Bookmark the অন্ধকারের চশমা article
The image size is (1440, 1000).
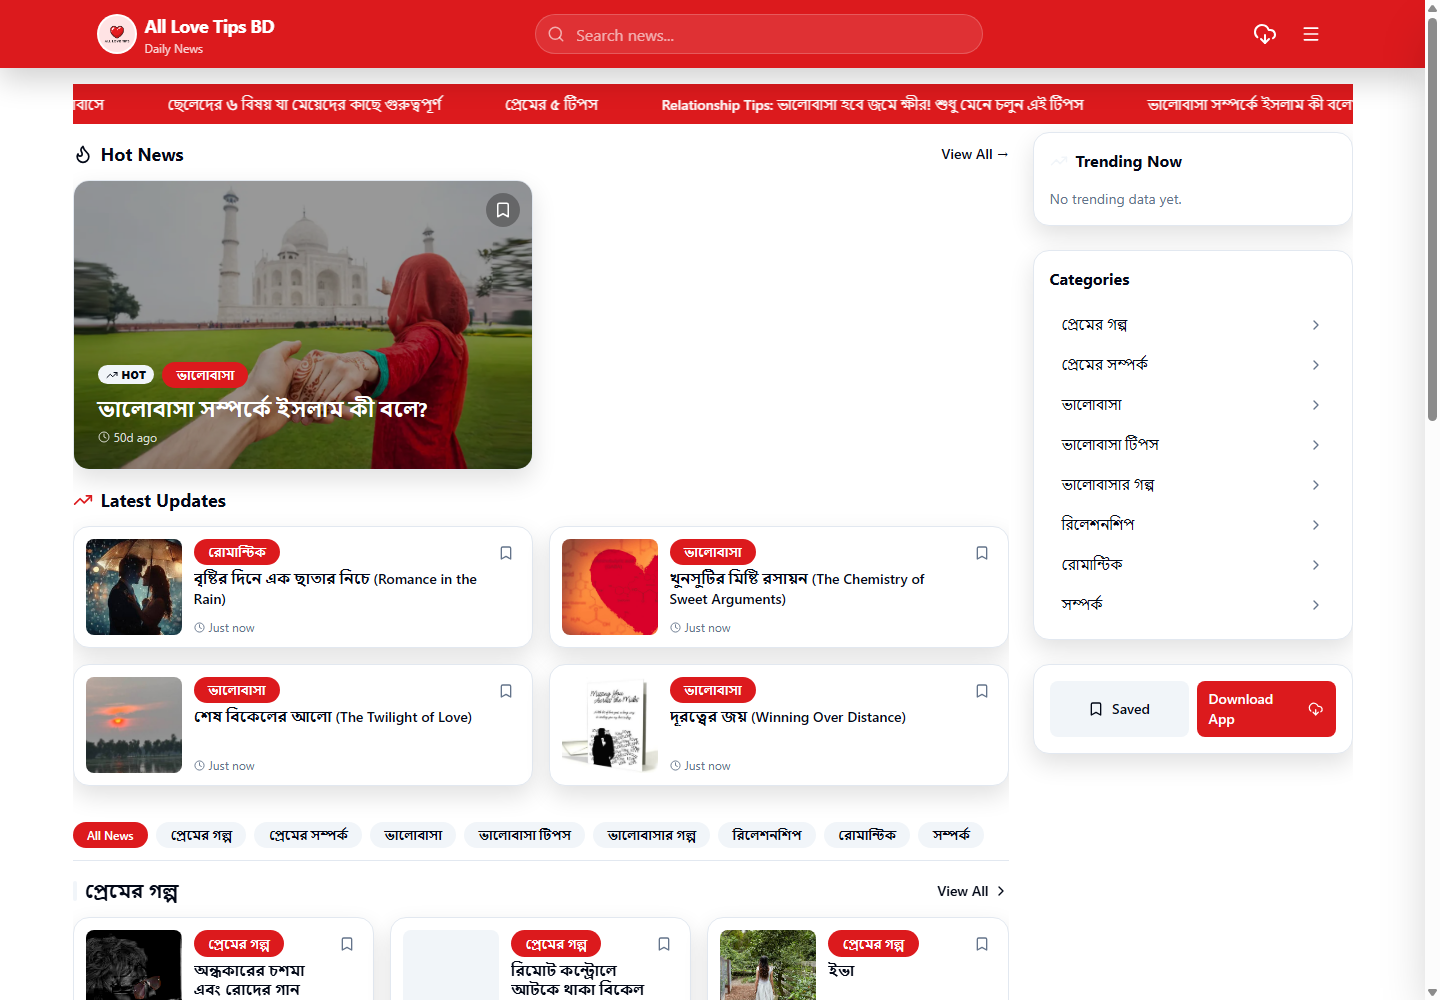[347, 944]
